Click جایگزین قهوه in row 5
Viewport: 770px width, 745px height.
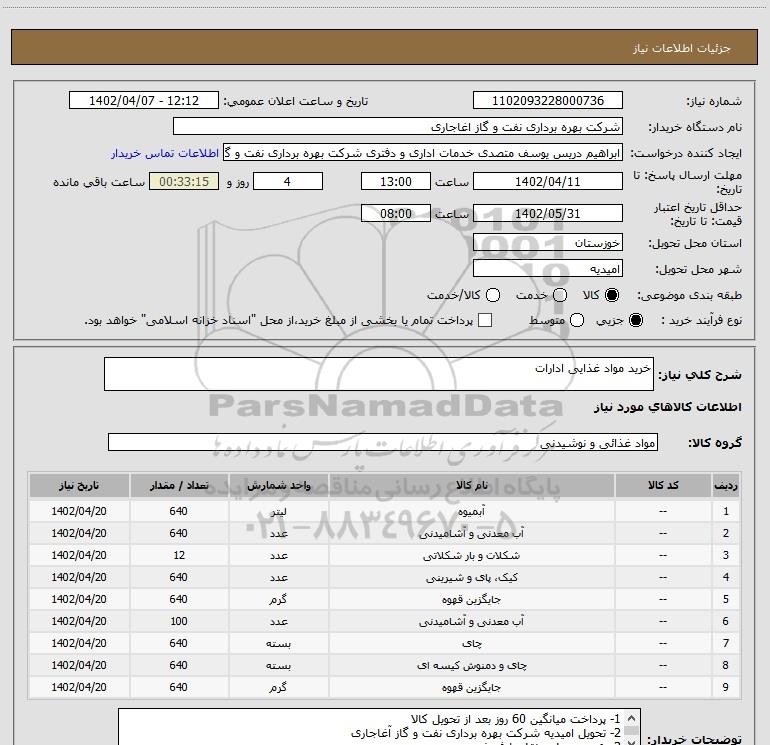click(471, 600)
